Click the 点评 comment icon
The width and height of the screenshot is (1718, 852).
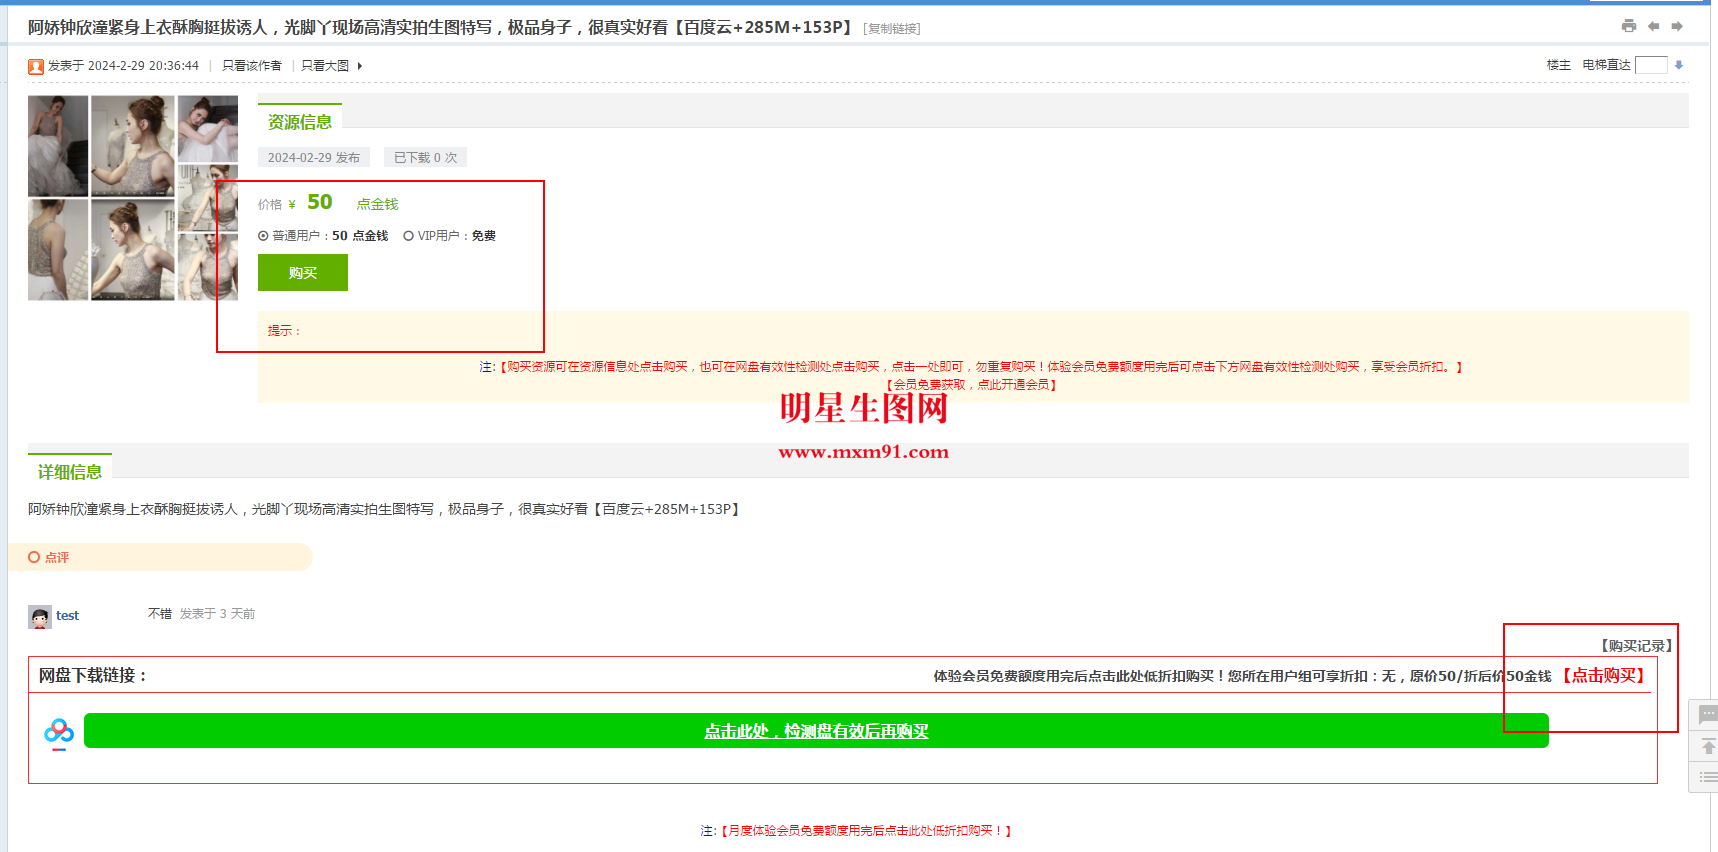[x=34, y=557]
